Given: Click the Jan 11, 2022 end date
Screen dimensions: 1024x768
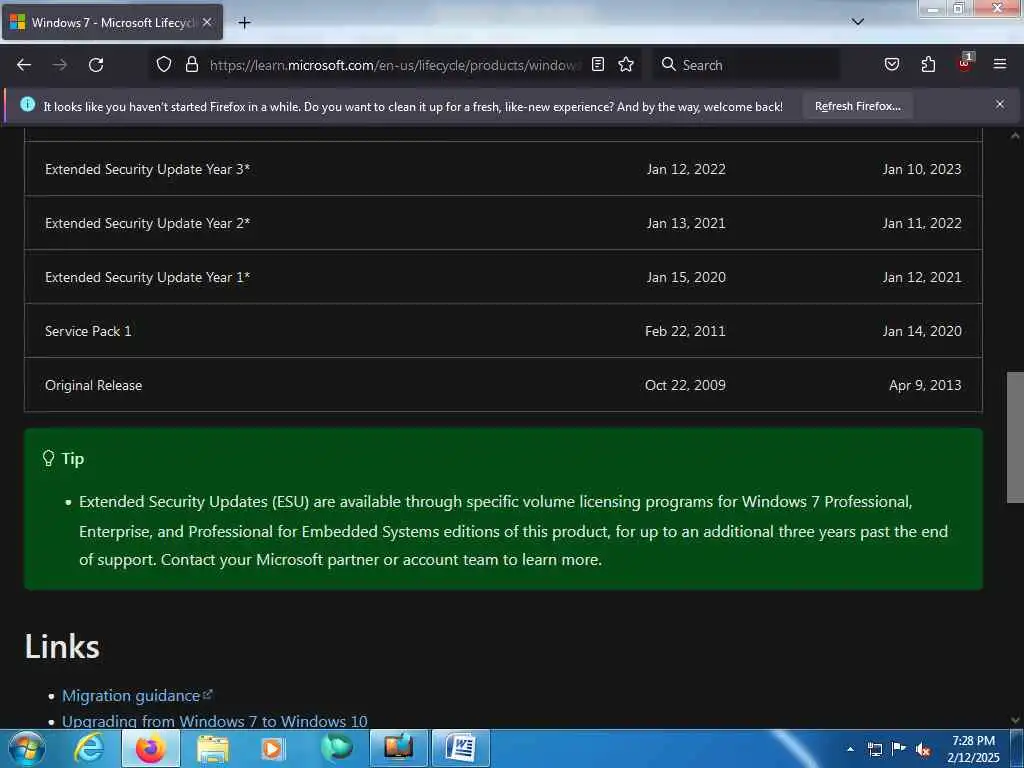Looking at the screenshot, I should click(x=922, y=223).
